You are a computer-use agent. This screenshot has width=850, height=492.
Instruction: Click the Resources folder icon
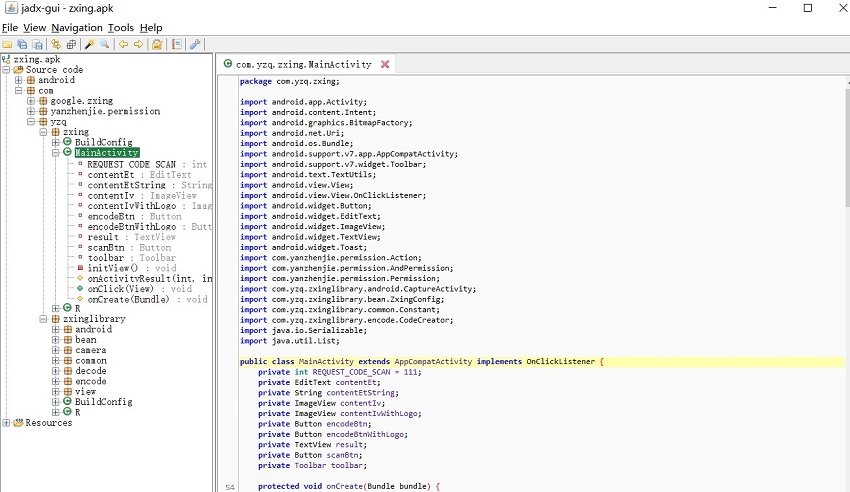click(x=18, y=423)
